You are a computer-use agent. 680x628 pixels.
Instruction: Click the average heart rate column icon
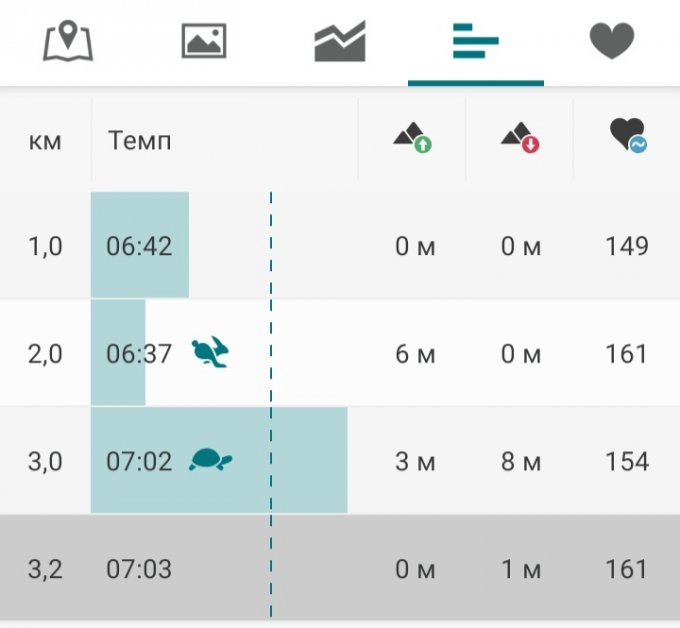coord(627,137)
